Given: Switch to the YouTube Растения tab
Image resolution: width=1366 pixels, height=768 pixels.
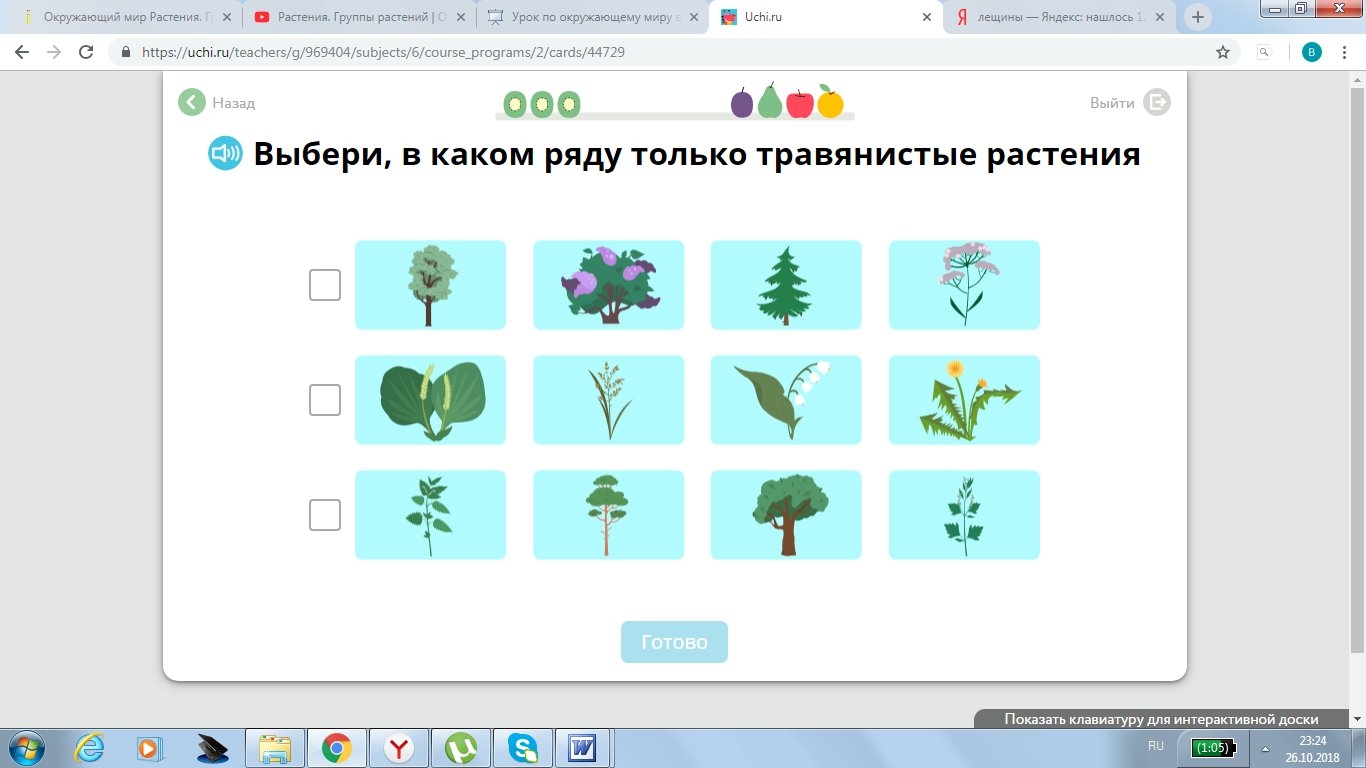Looking at the screenshot, I should 355,17.
